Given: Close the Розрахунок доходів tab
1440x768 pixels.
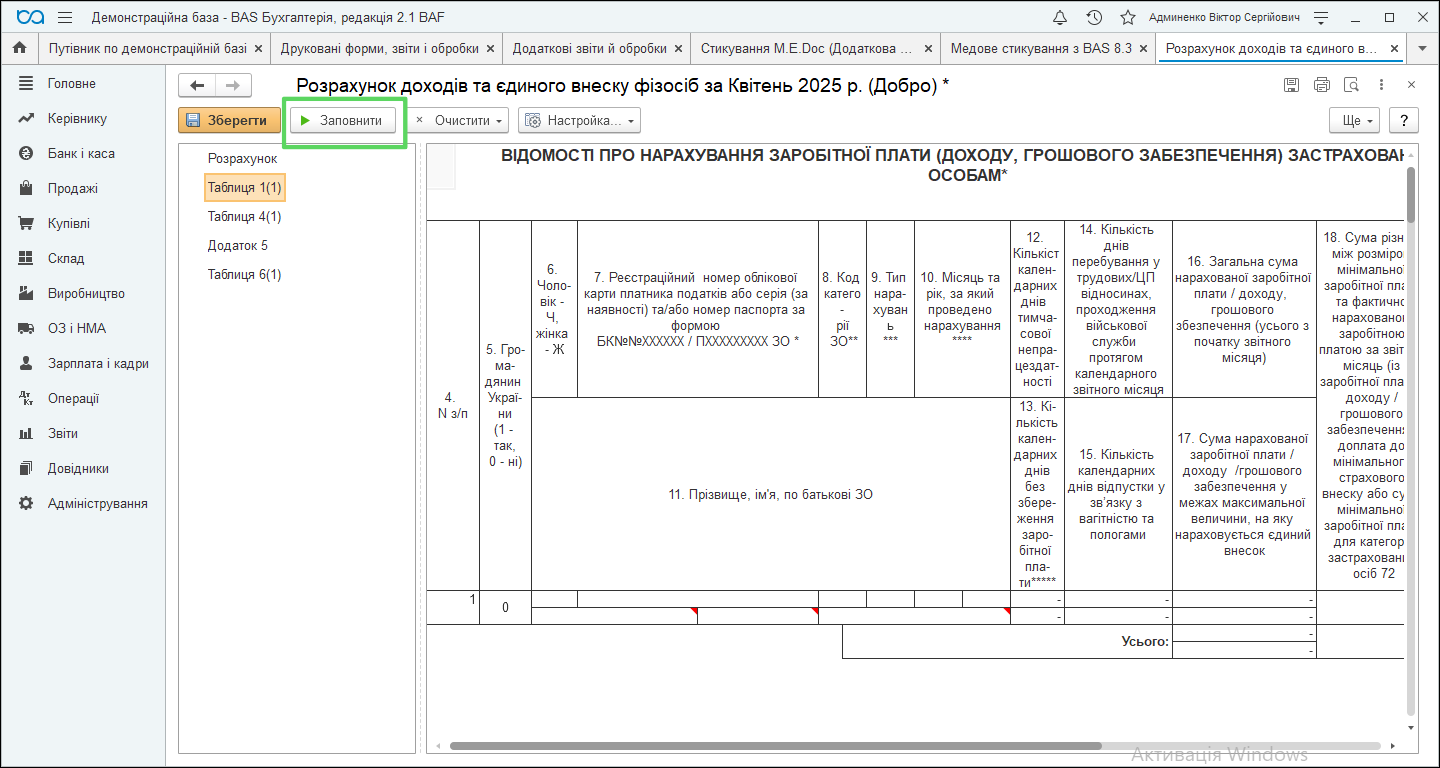Looking at the screenshot, I should click(1394, 48).
